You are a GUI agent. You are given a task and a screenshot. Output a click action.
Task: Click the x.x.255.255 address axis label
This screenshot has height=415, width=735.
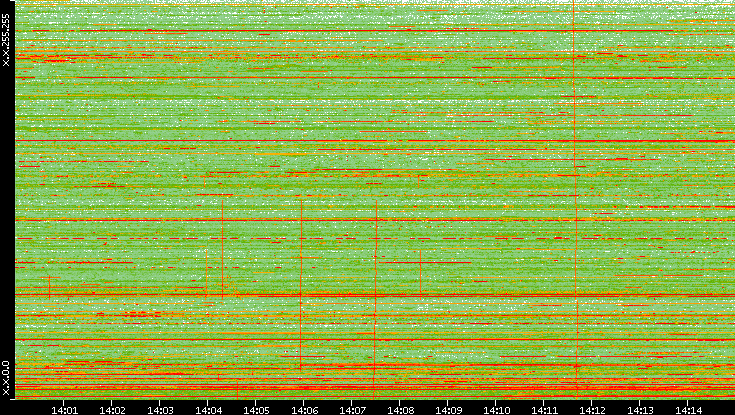pyautogui.click(x=6, y=40)
